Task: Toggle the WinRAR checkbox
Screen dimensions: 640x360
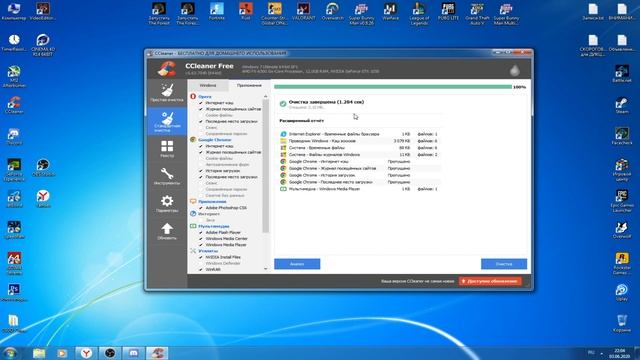Action: point(201,269)
